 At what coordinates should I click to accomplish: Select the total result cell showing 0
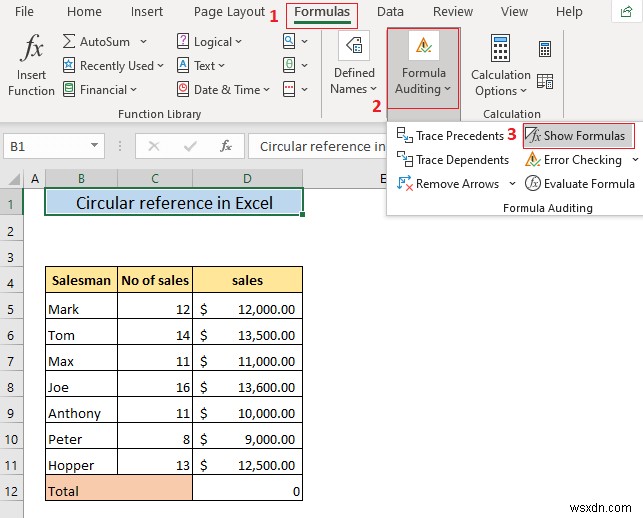point(247,488)
